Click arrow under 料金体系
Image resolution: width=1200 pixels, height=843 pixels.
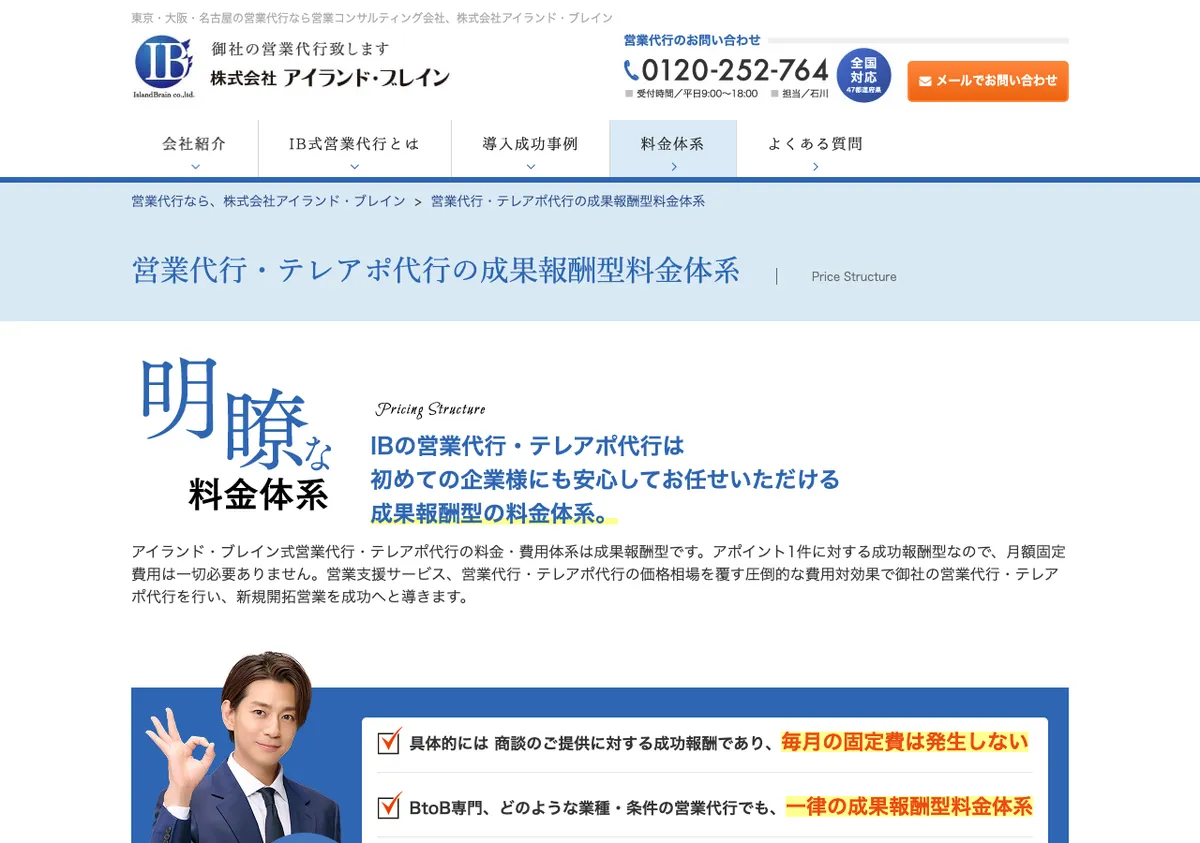pos(674,167)
